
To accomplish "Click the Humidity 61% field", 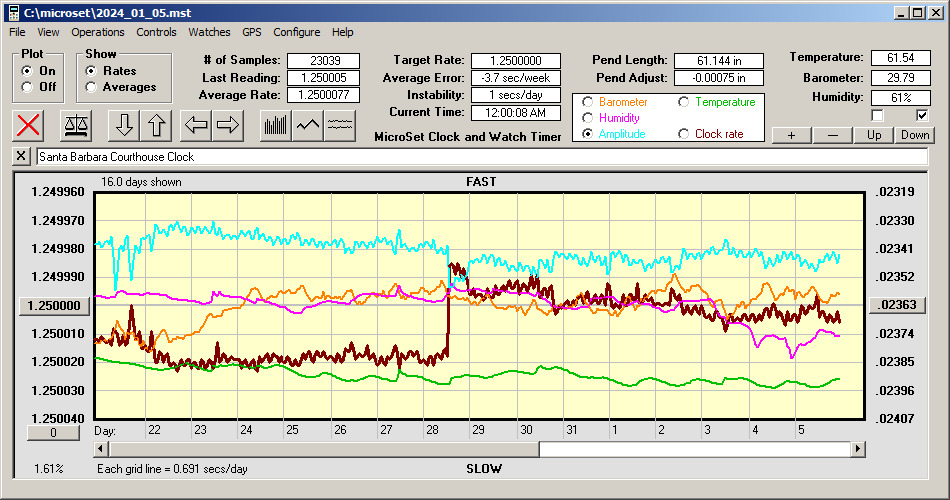I will click(900, 98).
